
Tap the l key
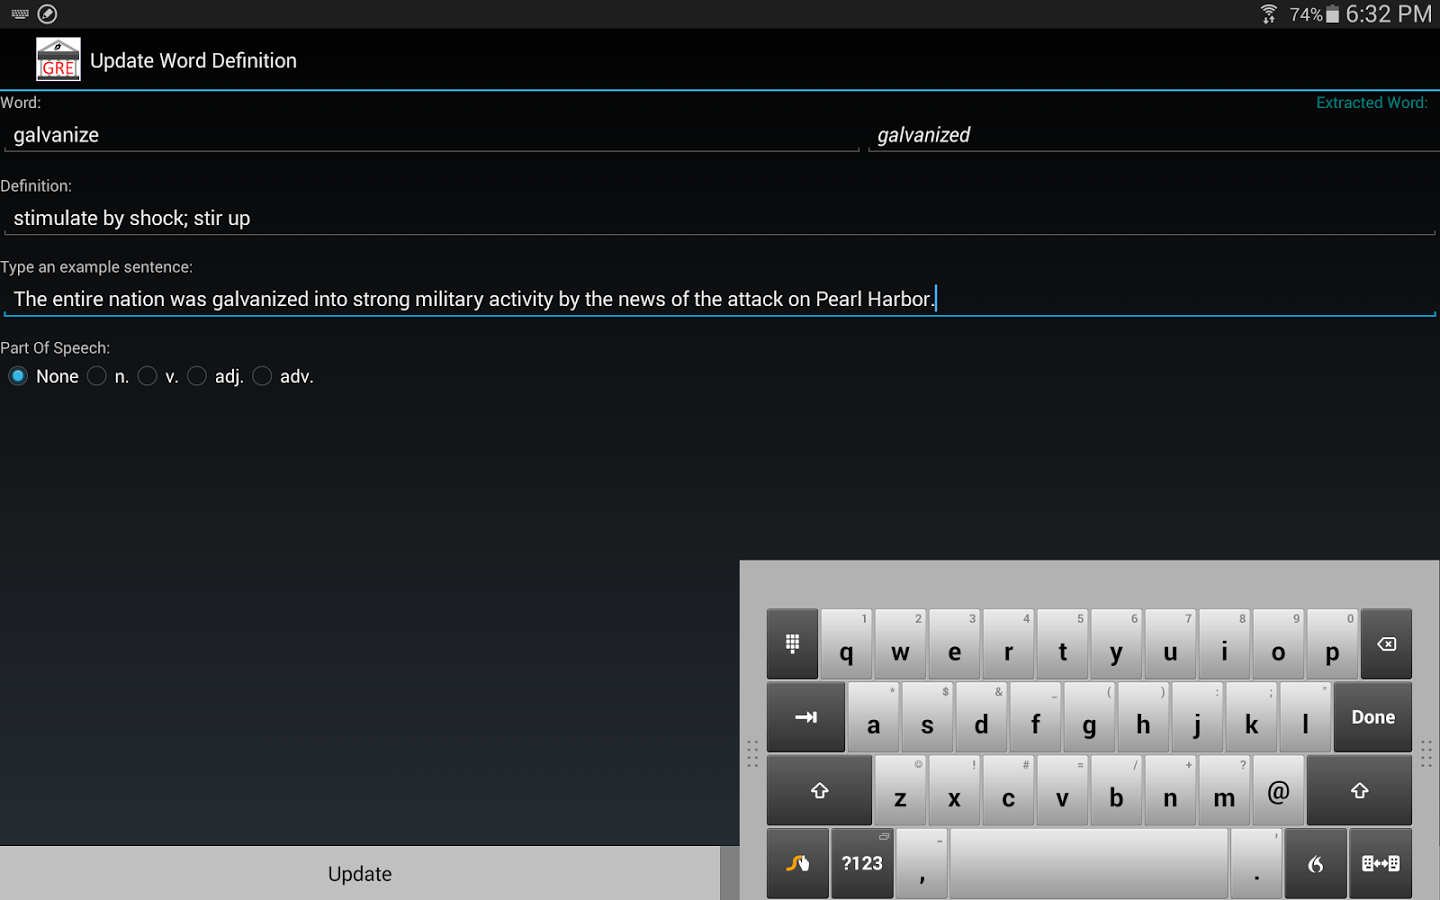click(1305, 717)
